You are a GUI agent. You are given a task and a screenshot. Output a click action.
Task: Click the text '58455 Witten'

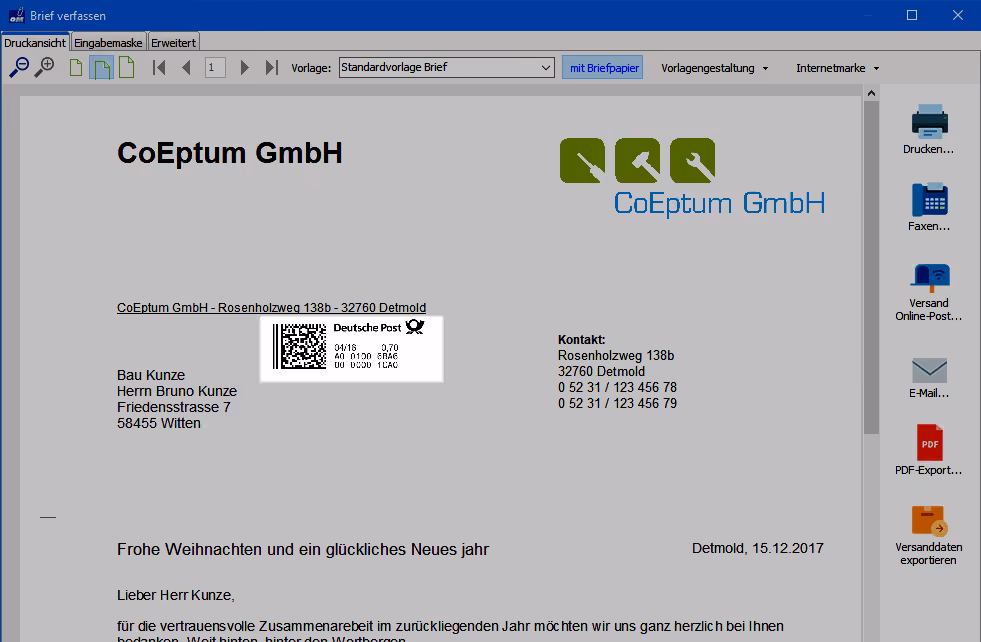point(159,423)
